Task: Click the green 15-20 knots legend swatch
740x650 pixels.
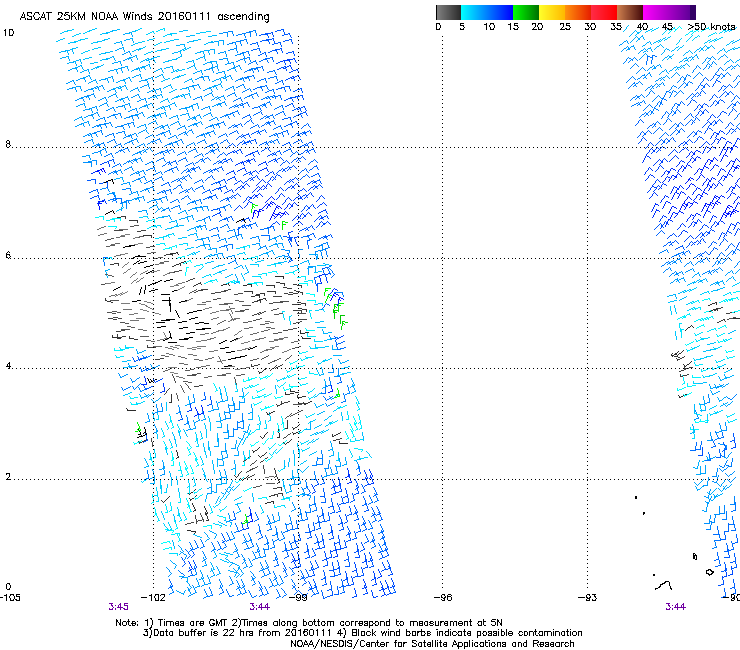Action: pyautogui.click(x=526, y=12)
